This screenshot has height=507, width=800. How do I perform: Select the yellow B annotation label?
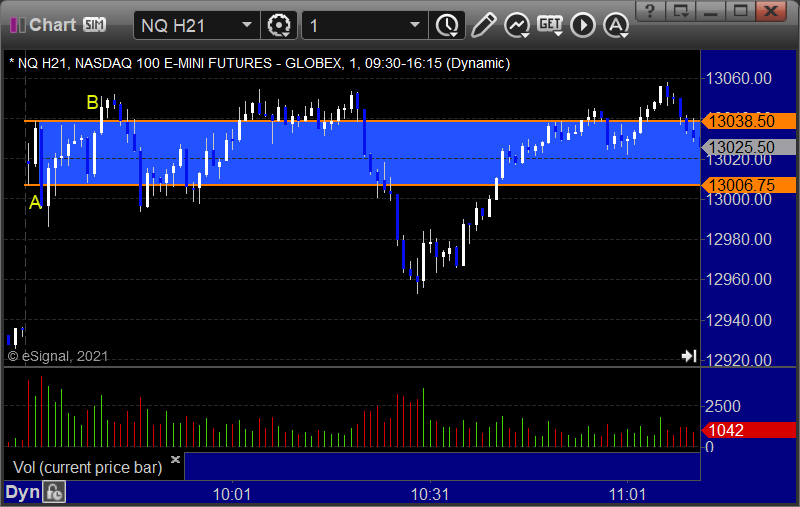click(x=92, y=103)
